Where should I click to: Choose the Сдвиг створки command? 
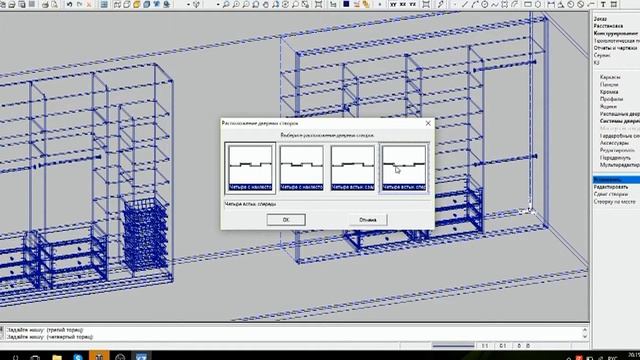pyautogui.click(x=611, y=194)
